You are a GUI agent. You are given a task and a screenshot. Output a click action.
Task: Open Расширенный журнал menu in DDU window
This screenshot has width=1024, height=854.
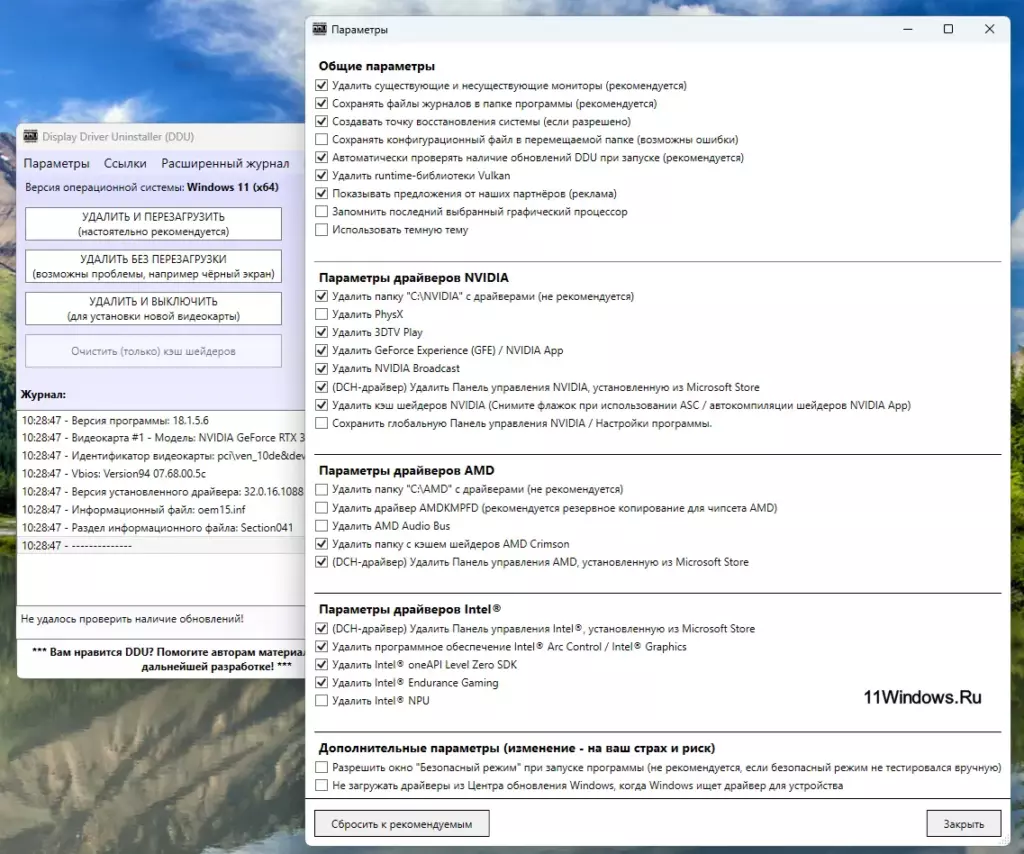pos(225,163)
